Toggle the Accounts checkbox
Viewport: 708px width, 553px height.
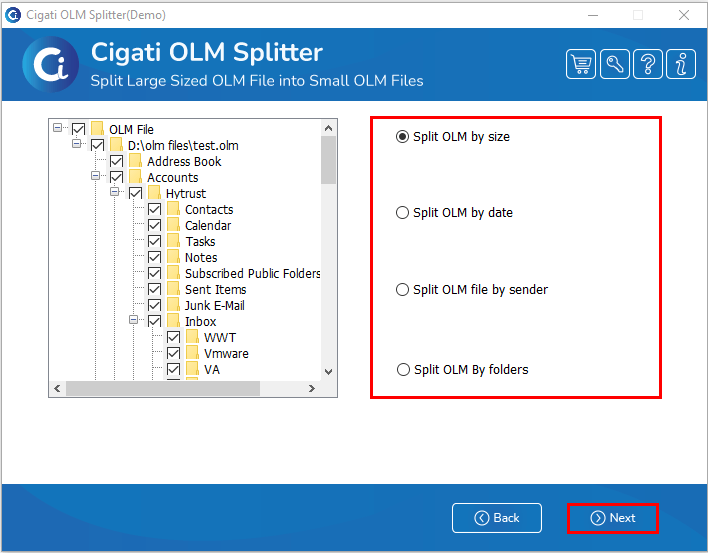coord(116,177)
